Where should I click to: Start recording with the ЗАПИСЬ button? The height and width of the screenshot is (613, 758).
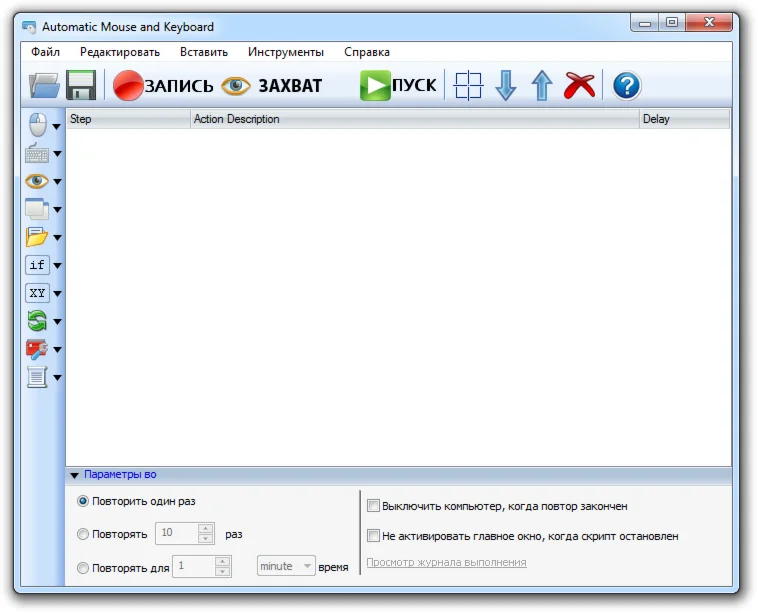[x=163, y=86]
